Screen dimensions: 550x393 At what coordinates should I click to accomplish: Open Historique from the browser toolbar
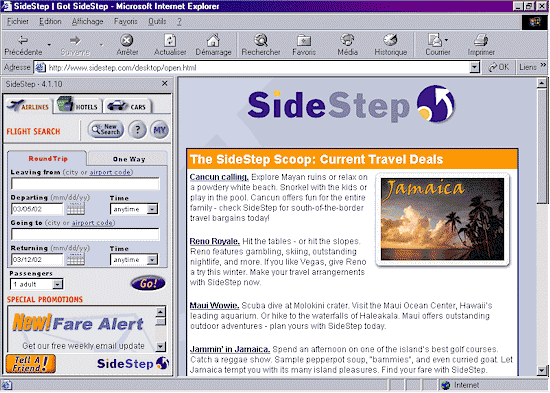(390, 45)
